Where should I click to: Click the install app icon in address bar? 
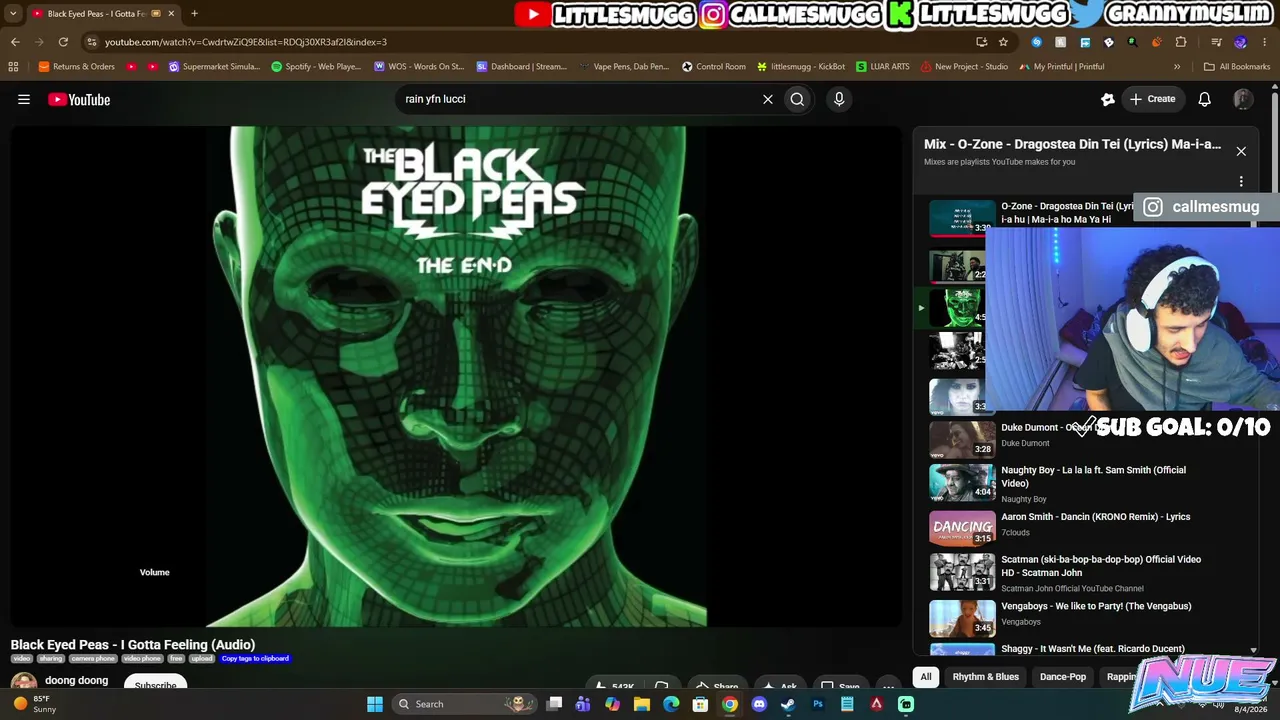click(x=981, y=42)
